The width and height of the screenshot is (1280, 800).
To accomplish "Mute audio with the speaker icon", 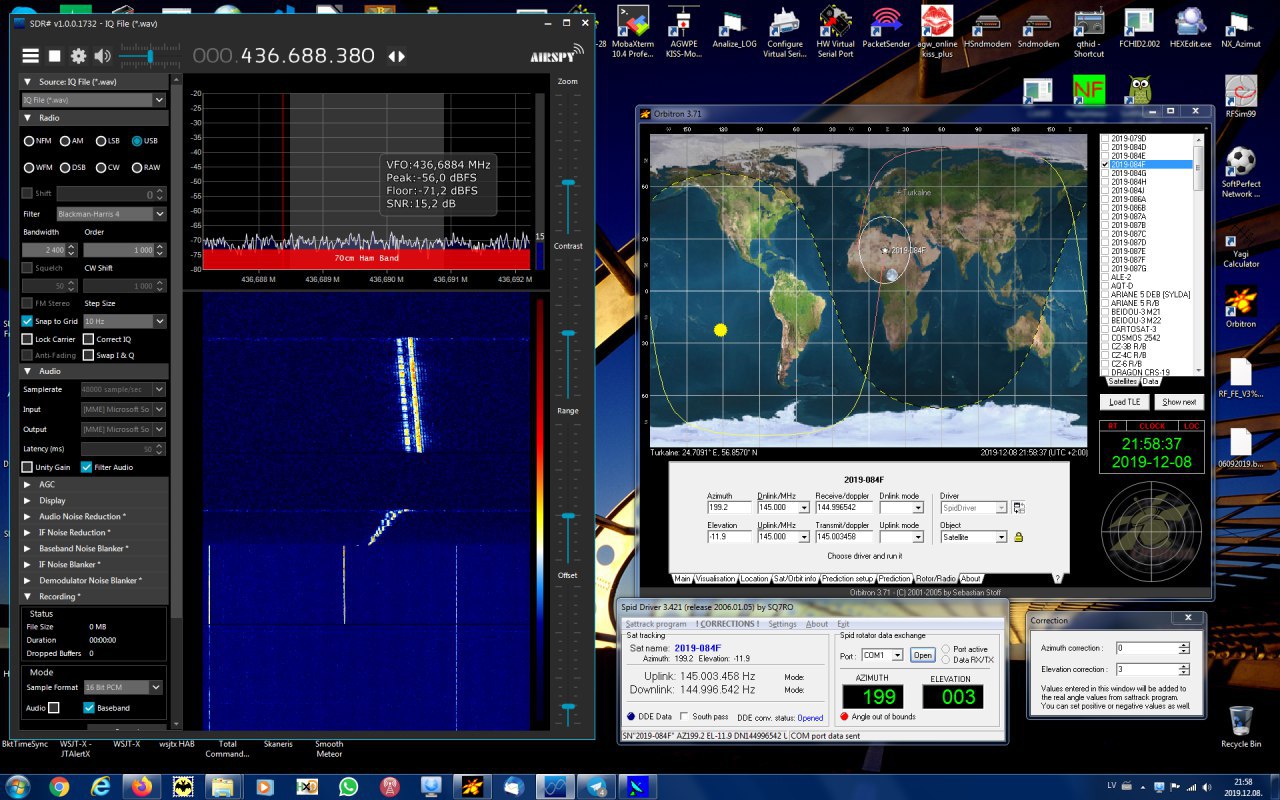I will point(103,56).
